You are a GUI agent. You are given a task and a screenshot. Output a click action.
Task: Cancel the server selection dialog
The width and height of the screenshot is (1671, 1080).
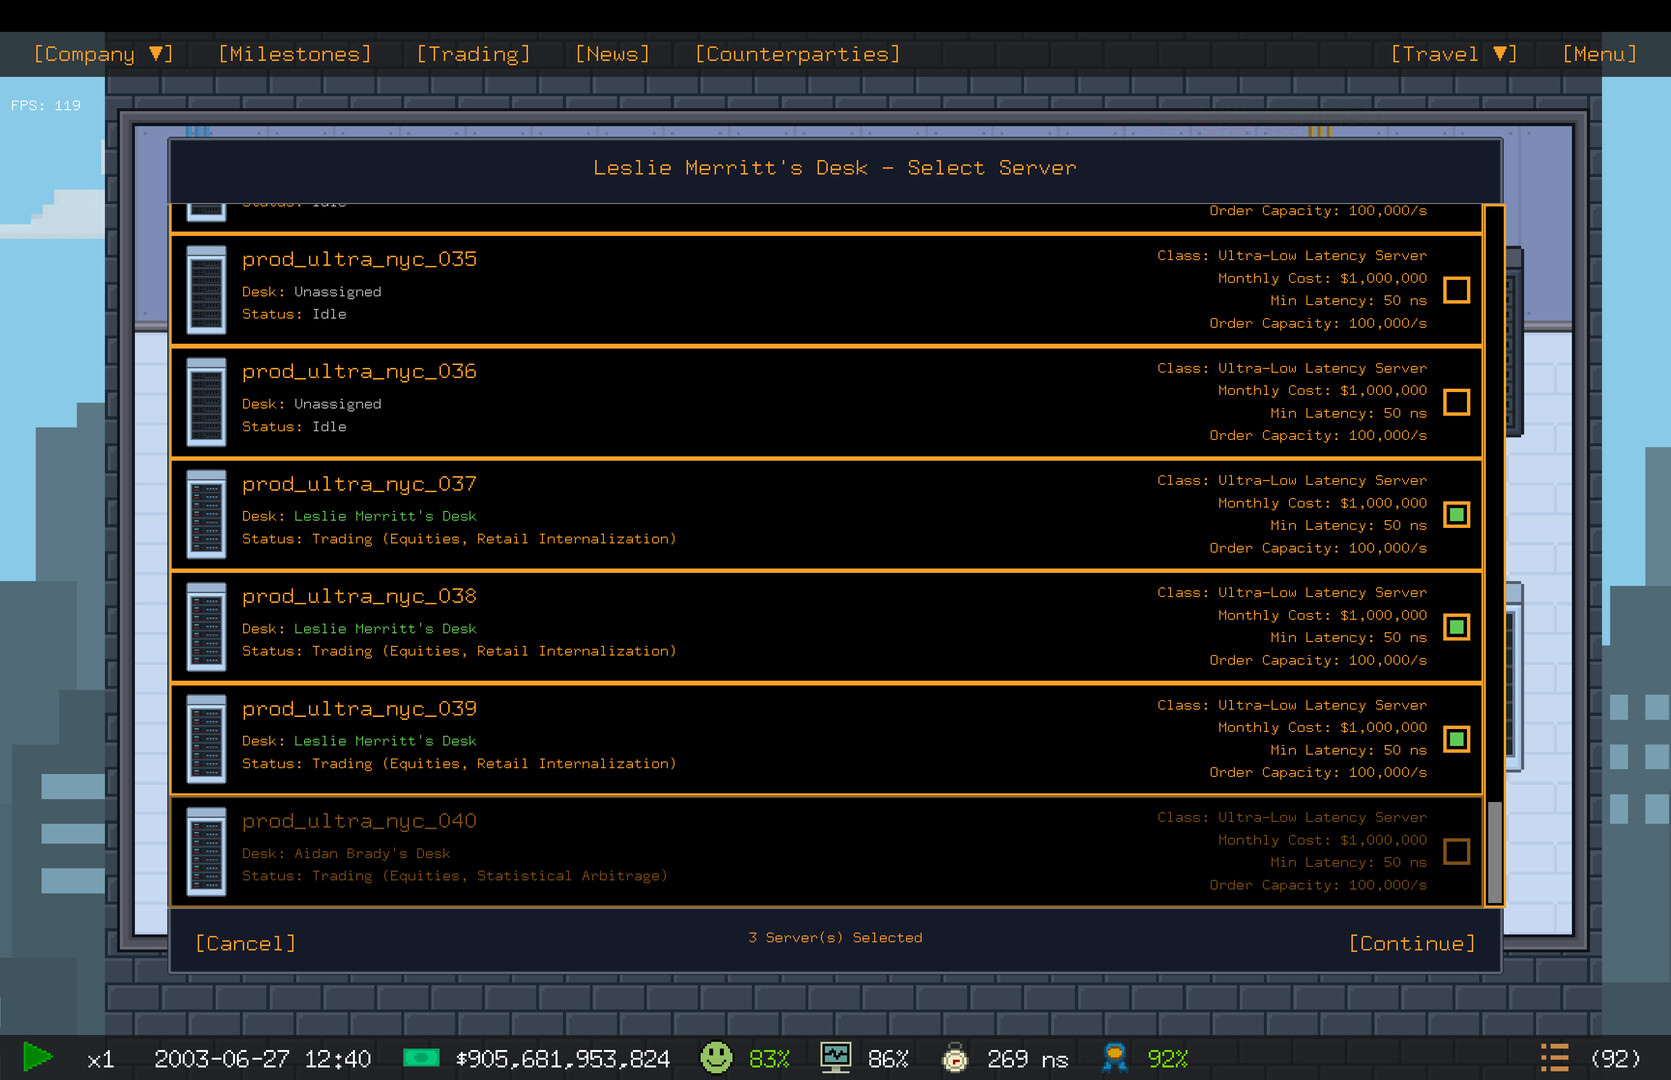click(x=246, y=942)
